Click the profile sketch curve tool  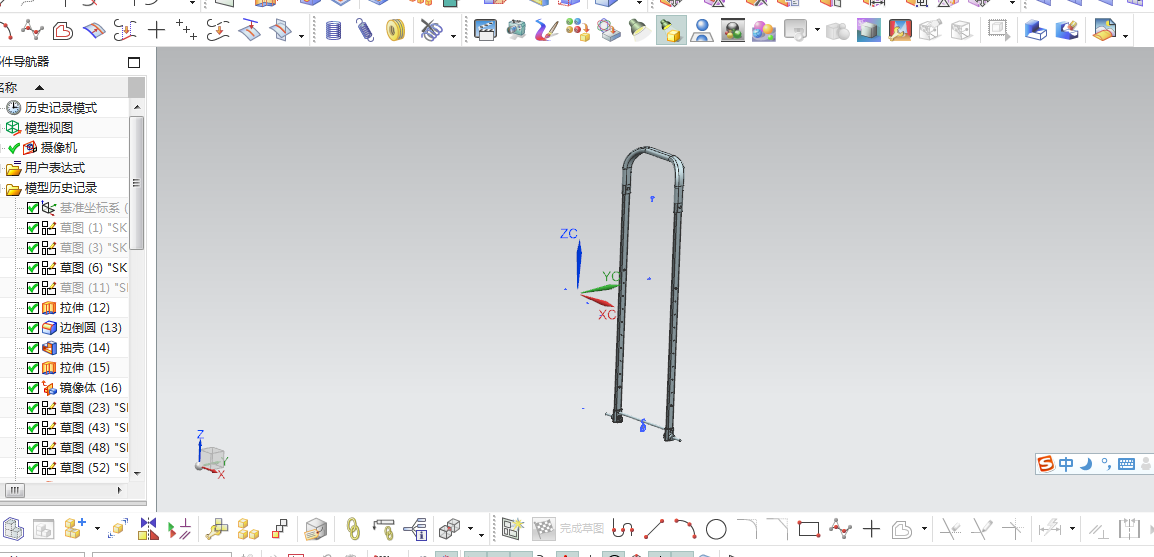click(623, 528)
